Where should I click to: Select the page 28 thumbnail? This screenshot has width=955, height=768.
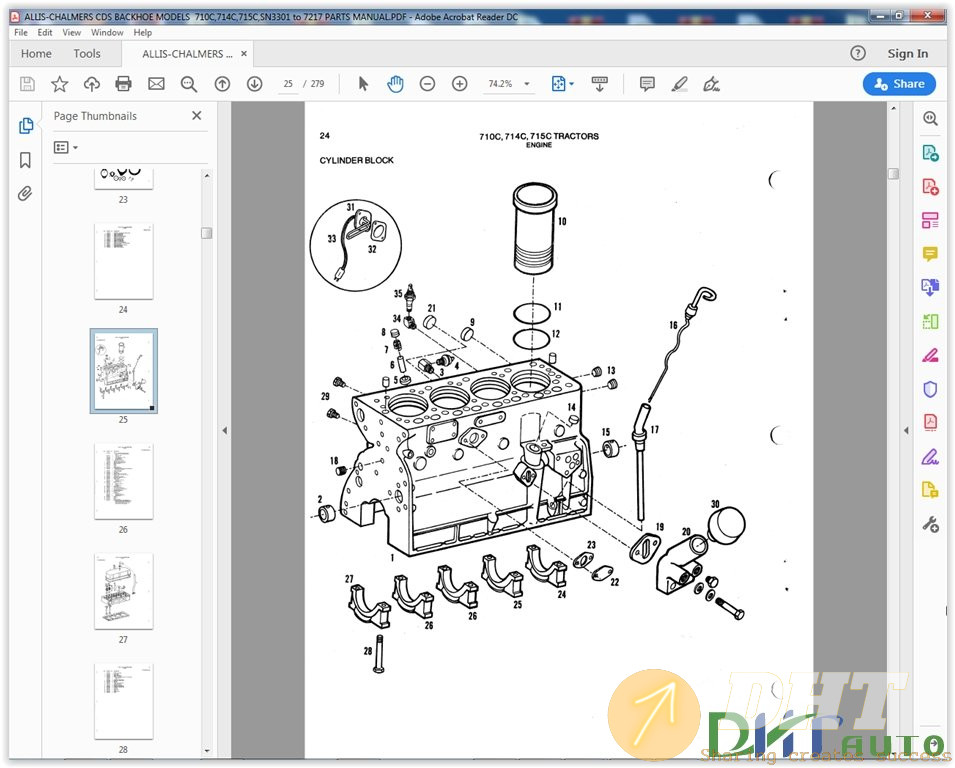click(x=124, y=701)
